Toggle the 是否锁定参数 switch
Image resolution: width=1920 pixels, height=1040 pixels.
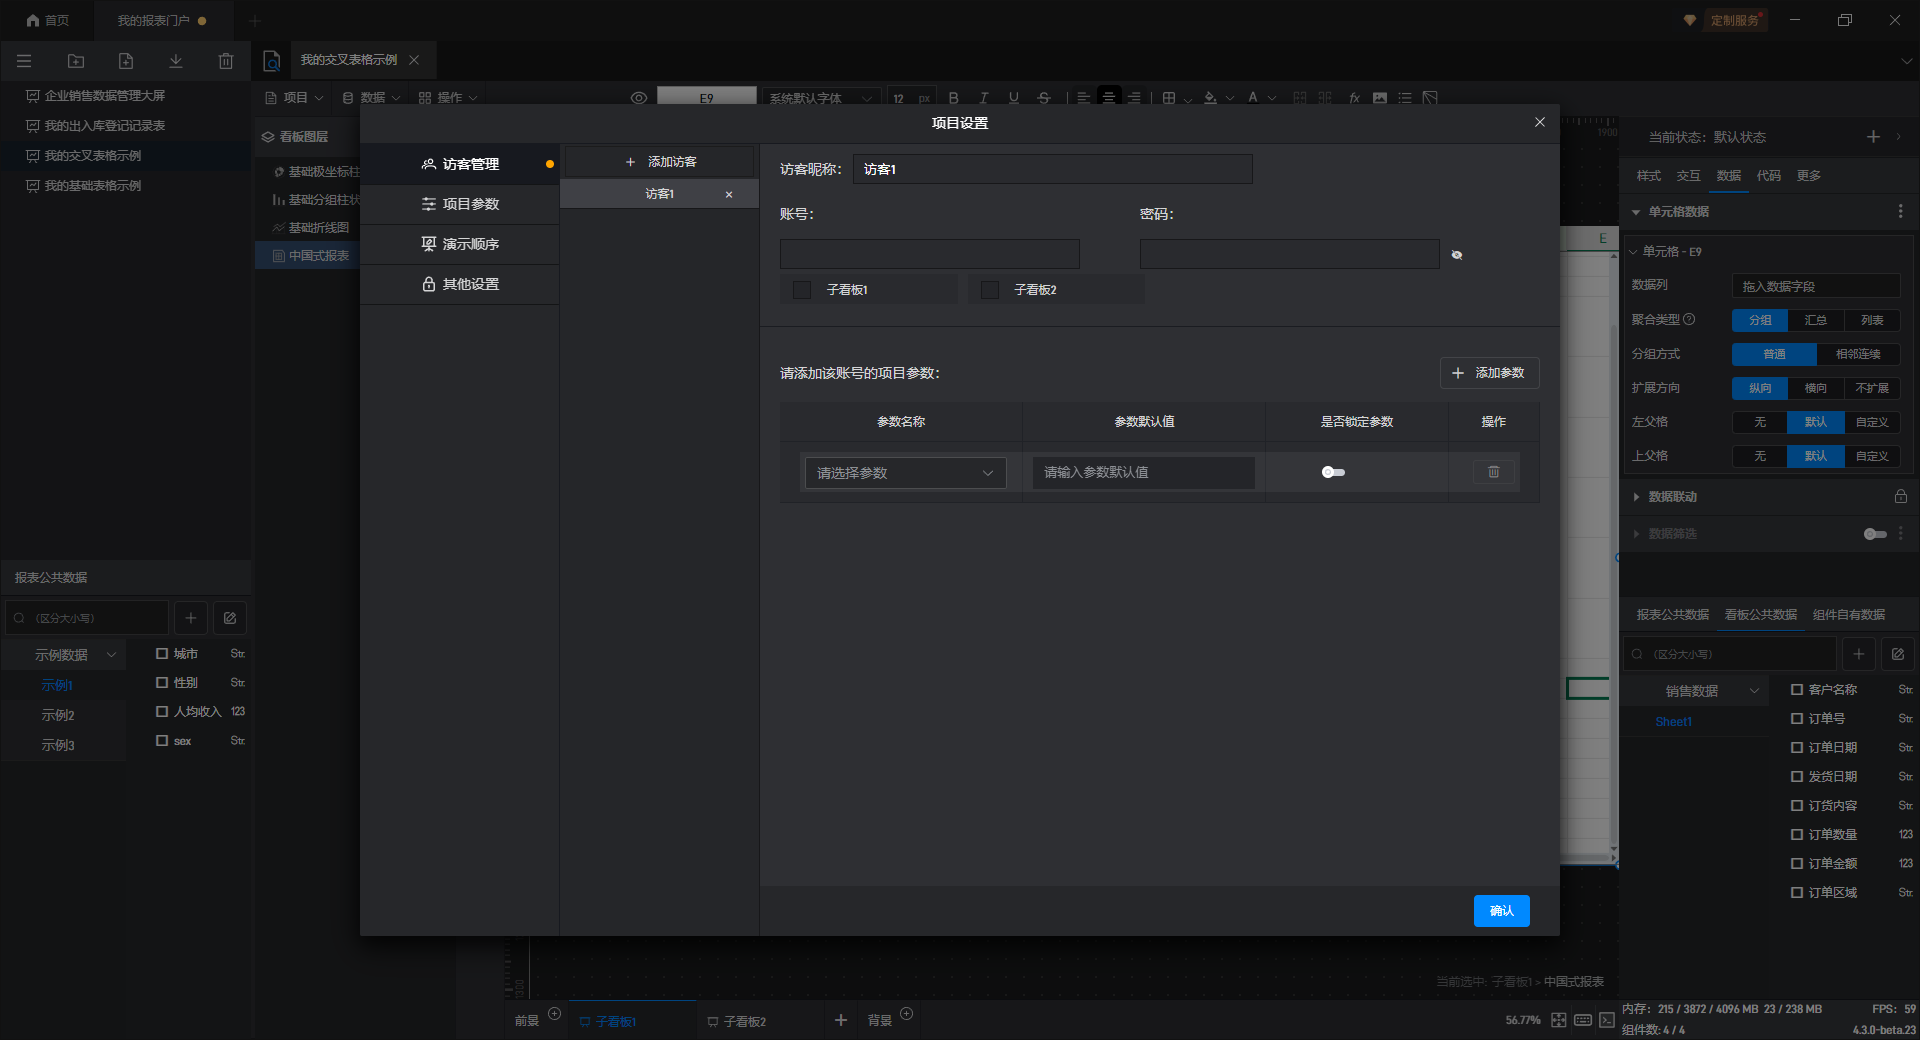(x=1333, y=472)
